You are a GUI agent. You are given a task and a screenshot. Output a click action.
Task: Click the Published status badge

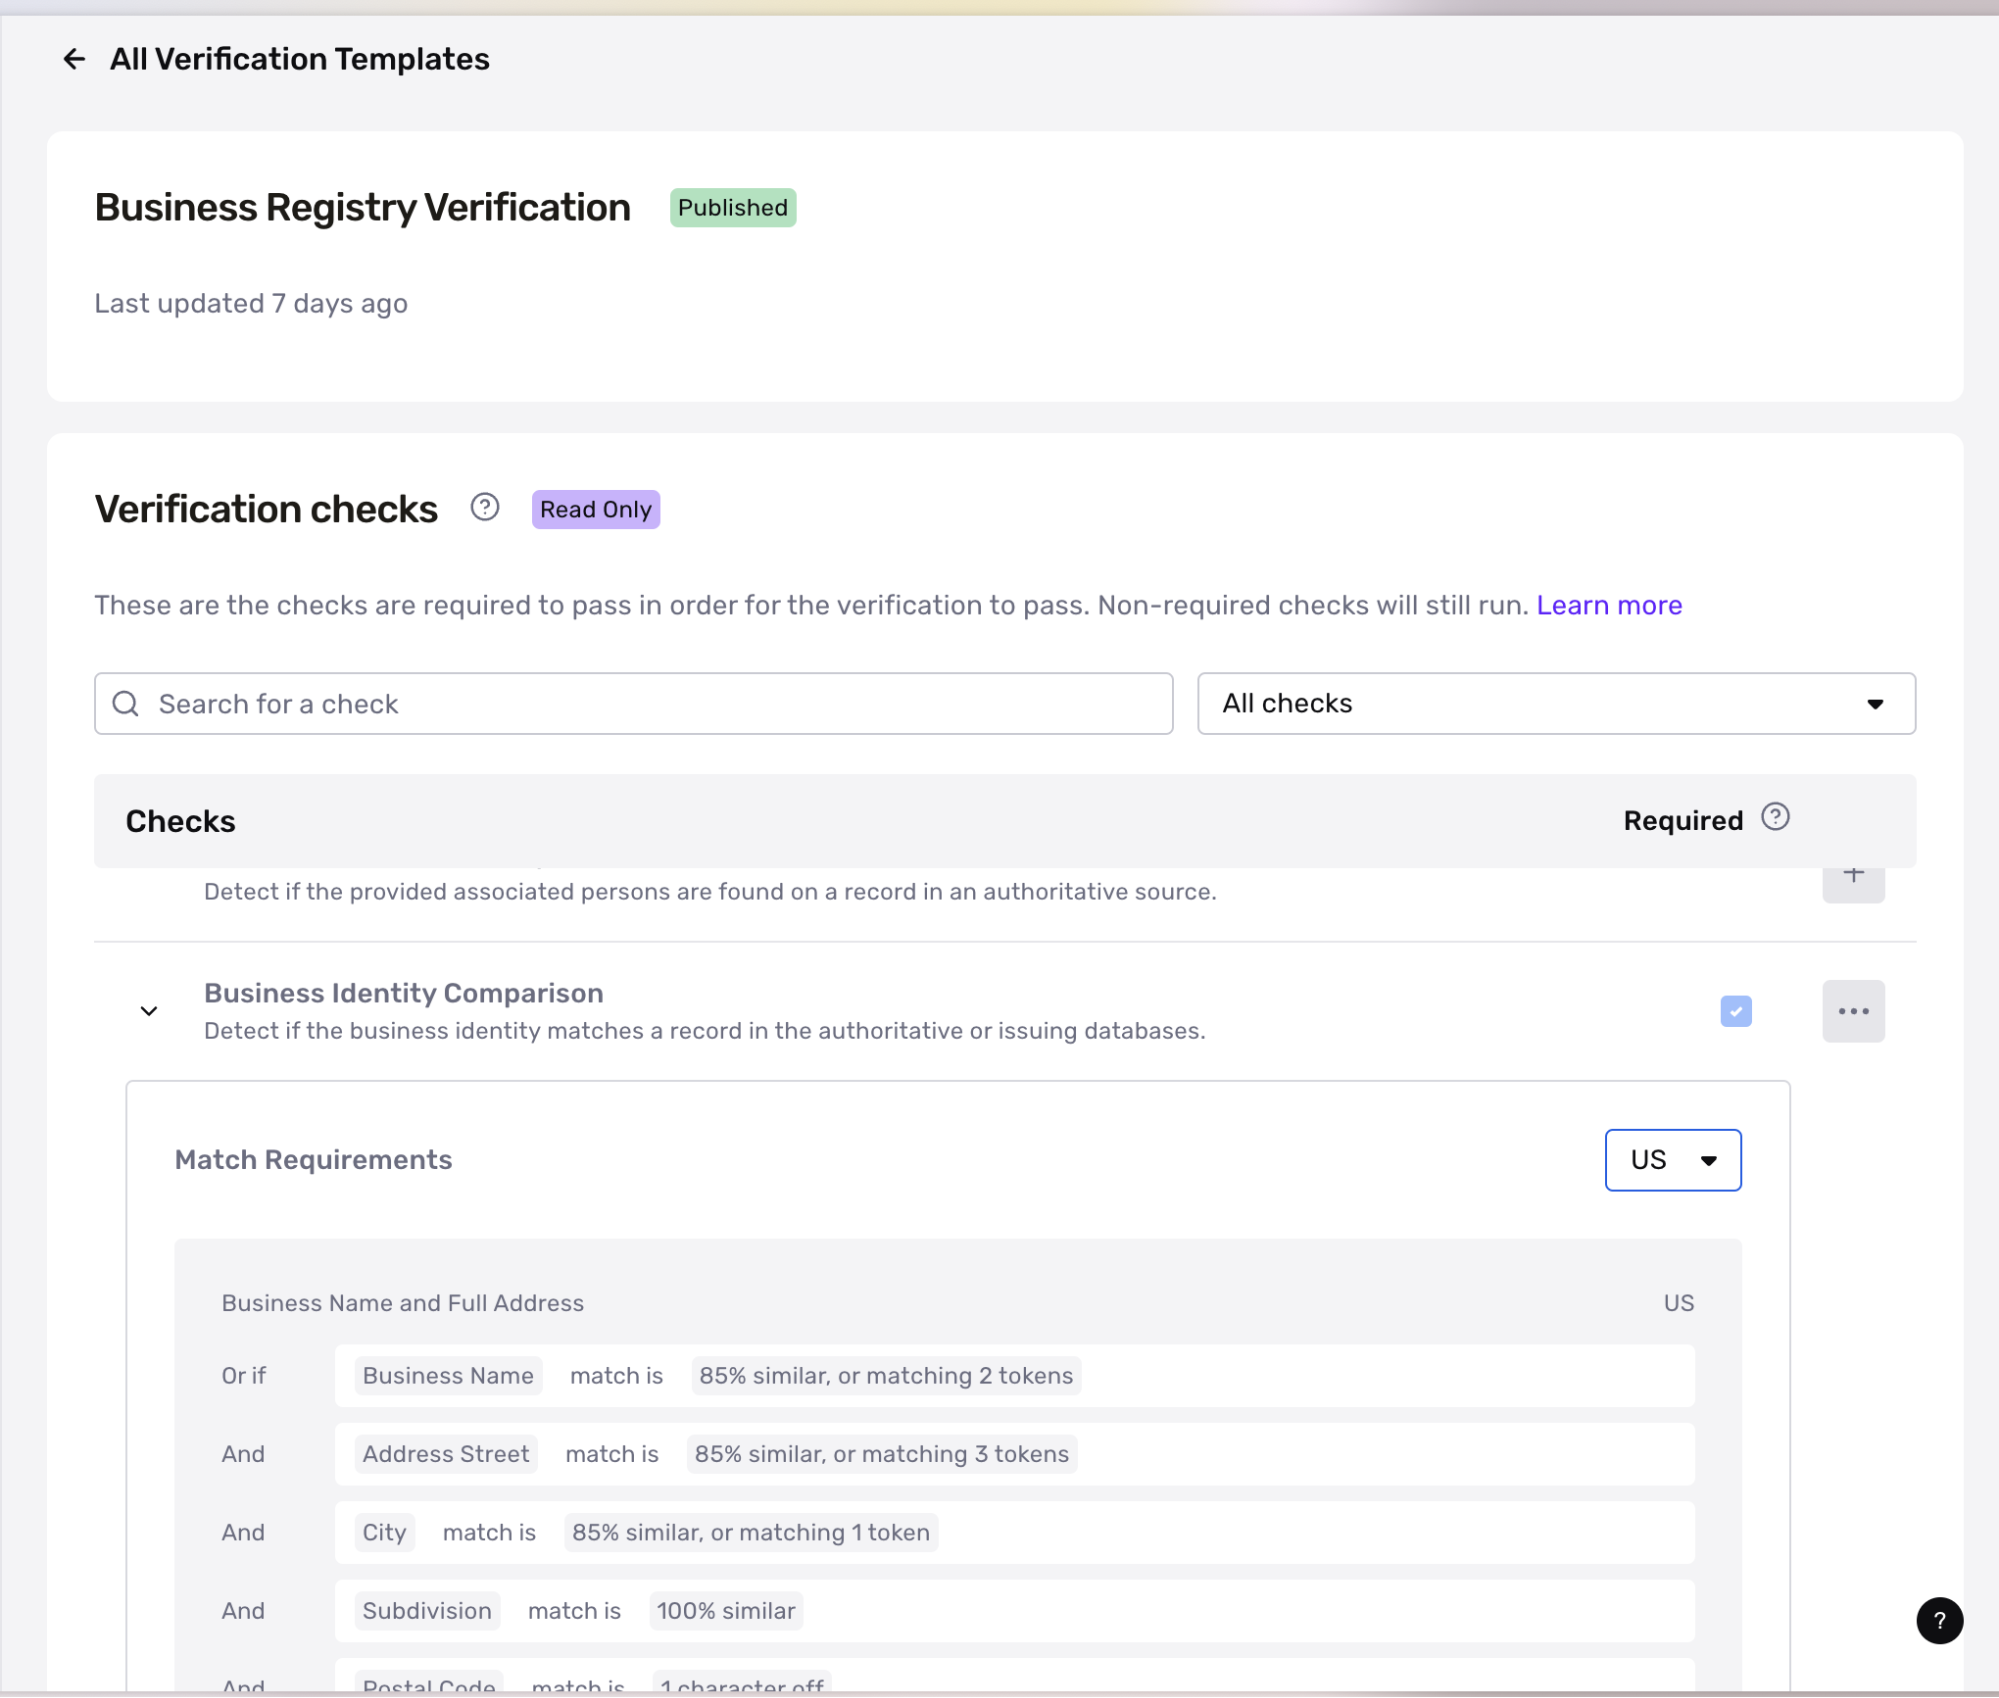(733, 208)
